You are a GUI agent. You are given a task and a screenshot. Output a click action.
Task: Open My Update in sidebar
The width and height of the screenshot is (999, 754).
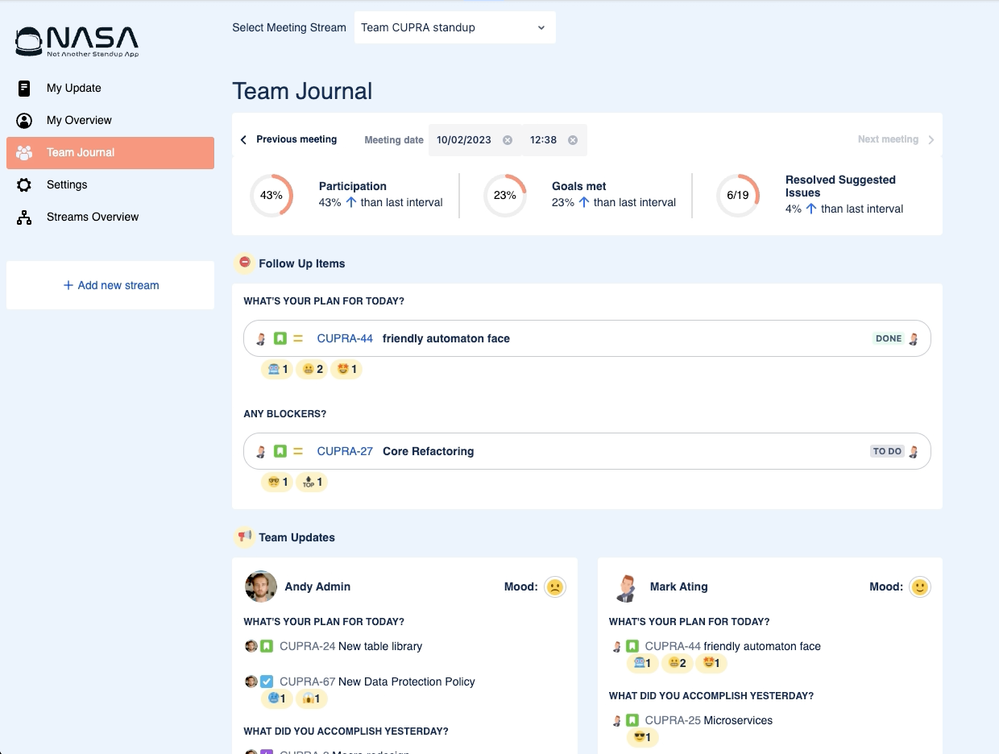coord(110,89)
